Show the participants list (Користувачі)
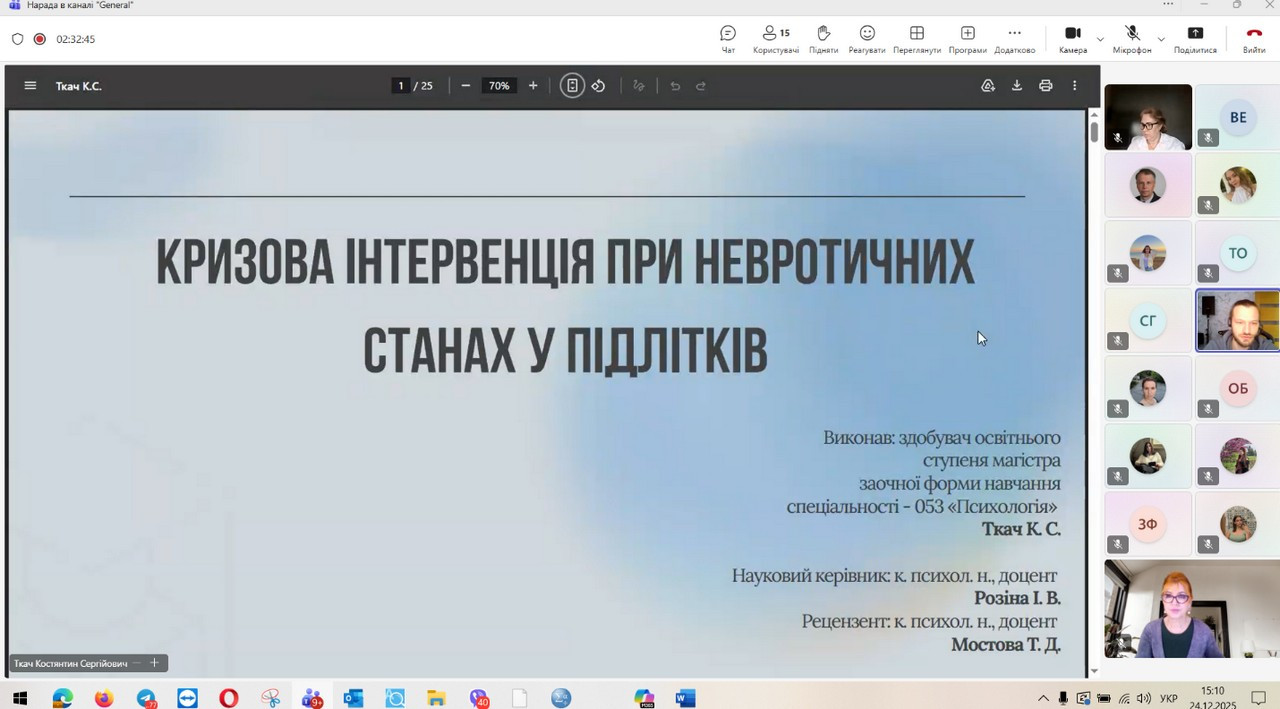Image resolution: width=1280 pixels, height=709 pixels. coord(775,39)
